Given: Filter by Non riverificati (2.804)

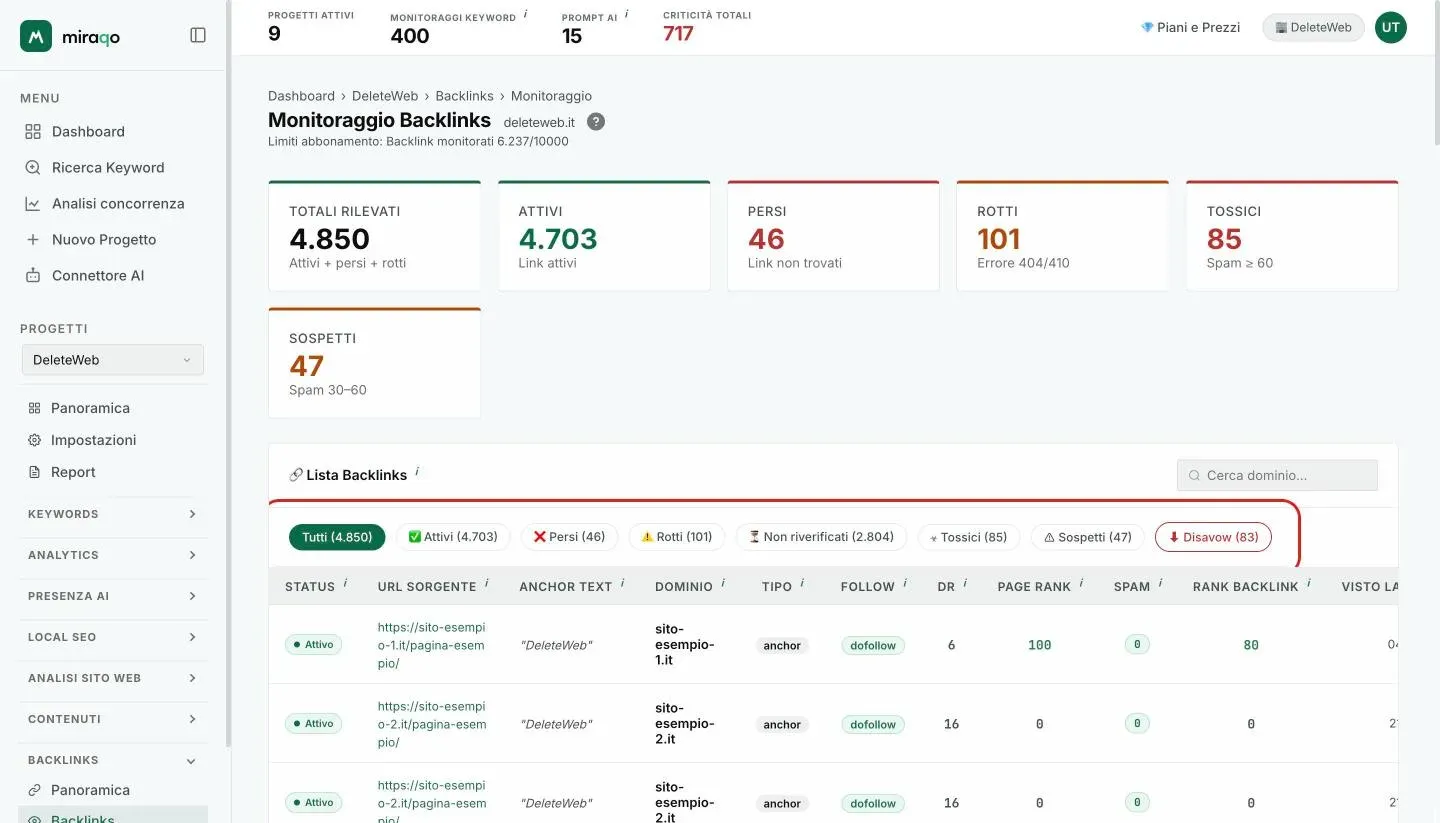Looking at the screenshot, I should [821, 537].
